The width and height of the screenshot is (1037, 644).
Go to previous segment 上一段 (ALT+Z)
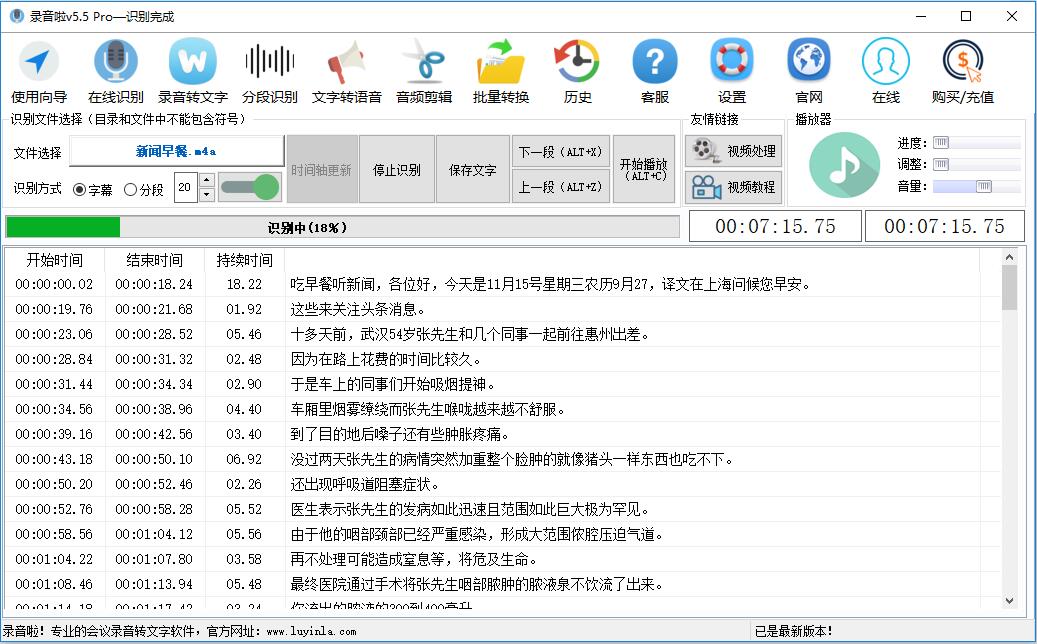pyautogui.click(x=560, y=187)
